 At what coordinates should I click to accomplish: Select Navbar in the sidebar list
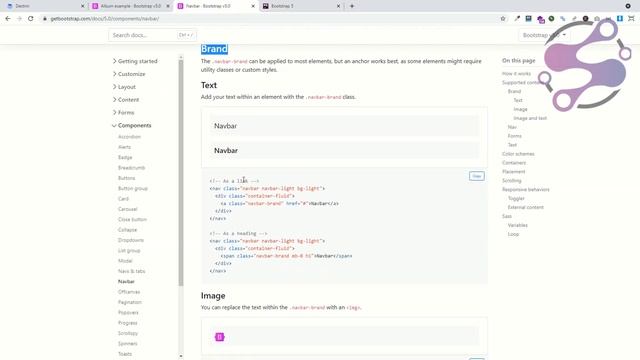[x=126, y=282]
